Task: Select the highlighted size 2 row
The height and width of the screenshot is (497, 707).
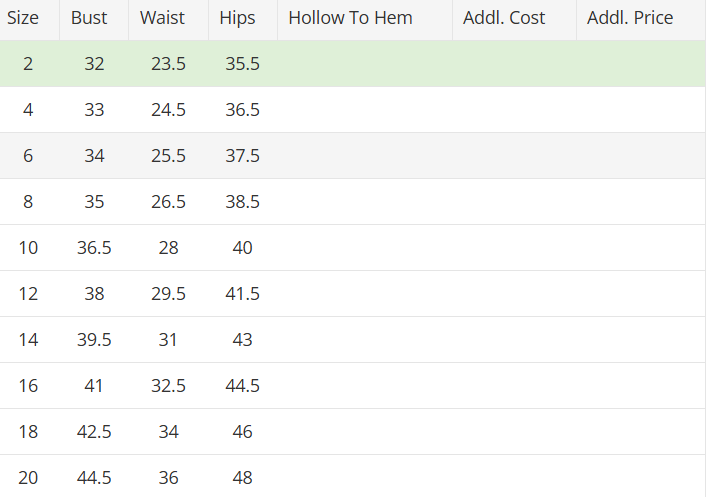Action: point(28,64)
